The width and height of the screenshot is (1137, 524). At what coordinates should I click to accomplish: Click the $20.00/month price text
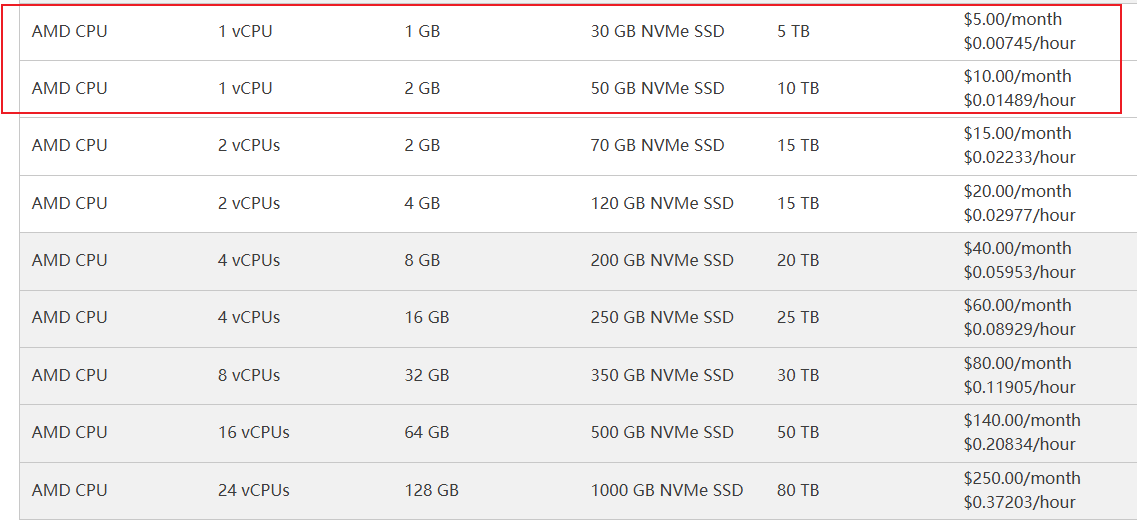pos(1017,191)
